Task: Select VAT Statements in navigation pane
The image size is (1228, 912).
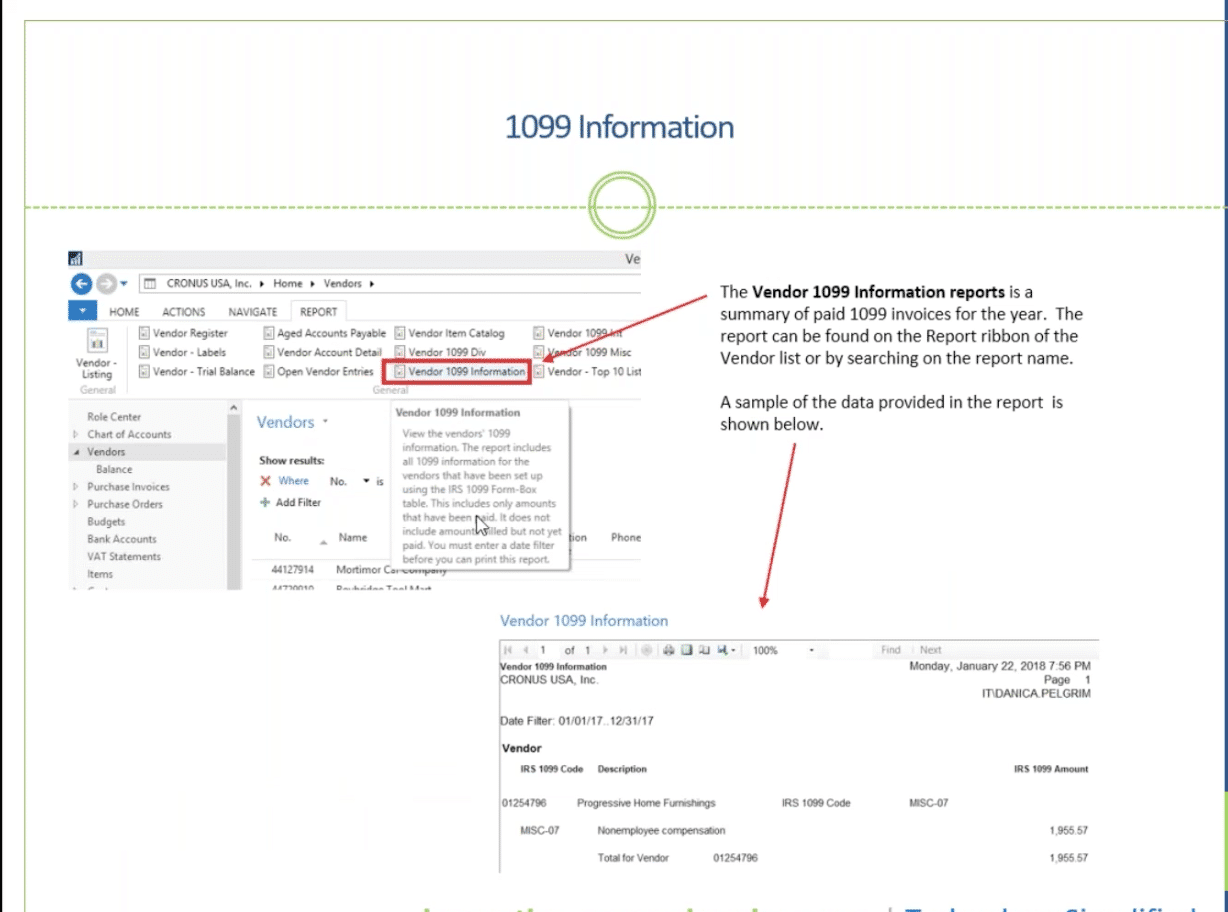Action: (x=124, y=557)
